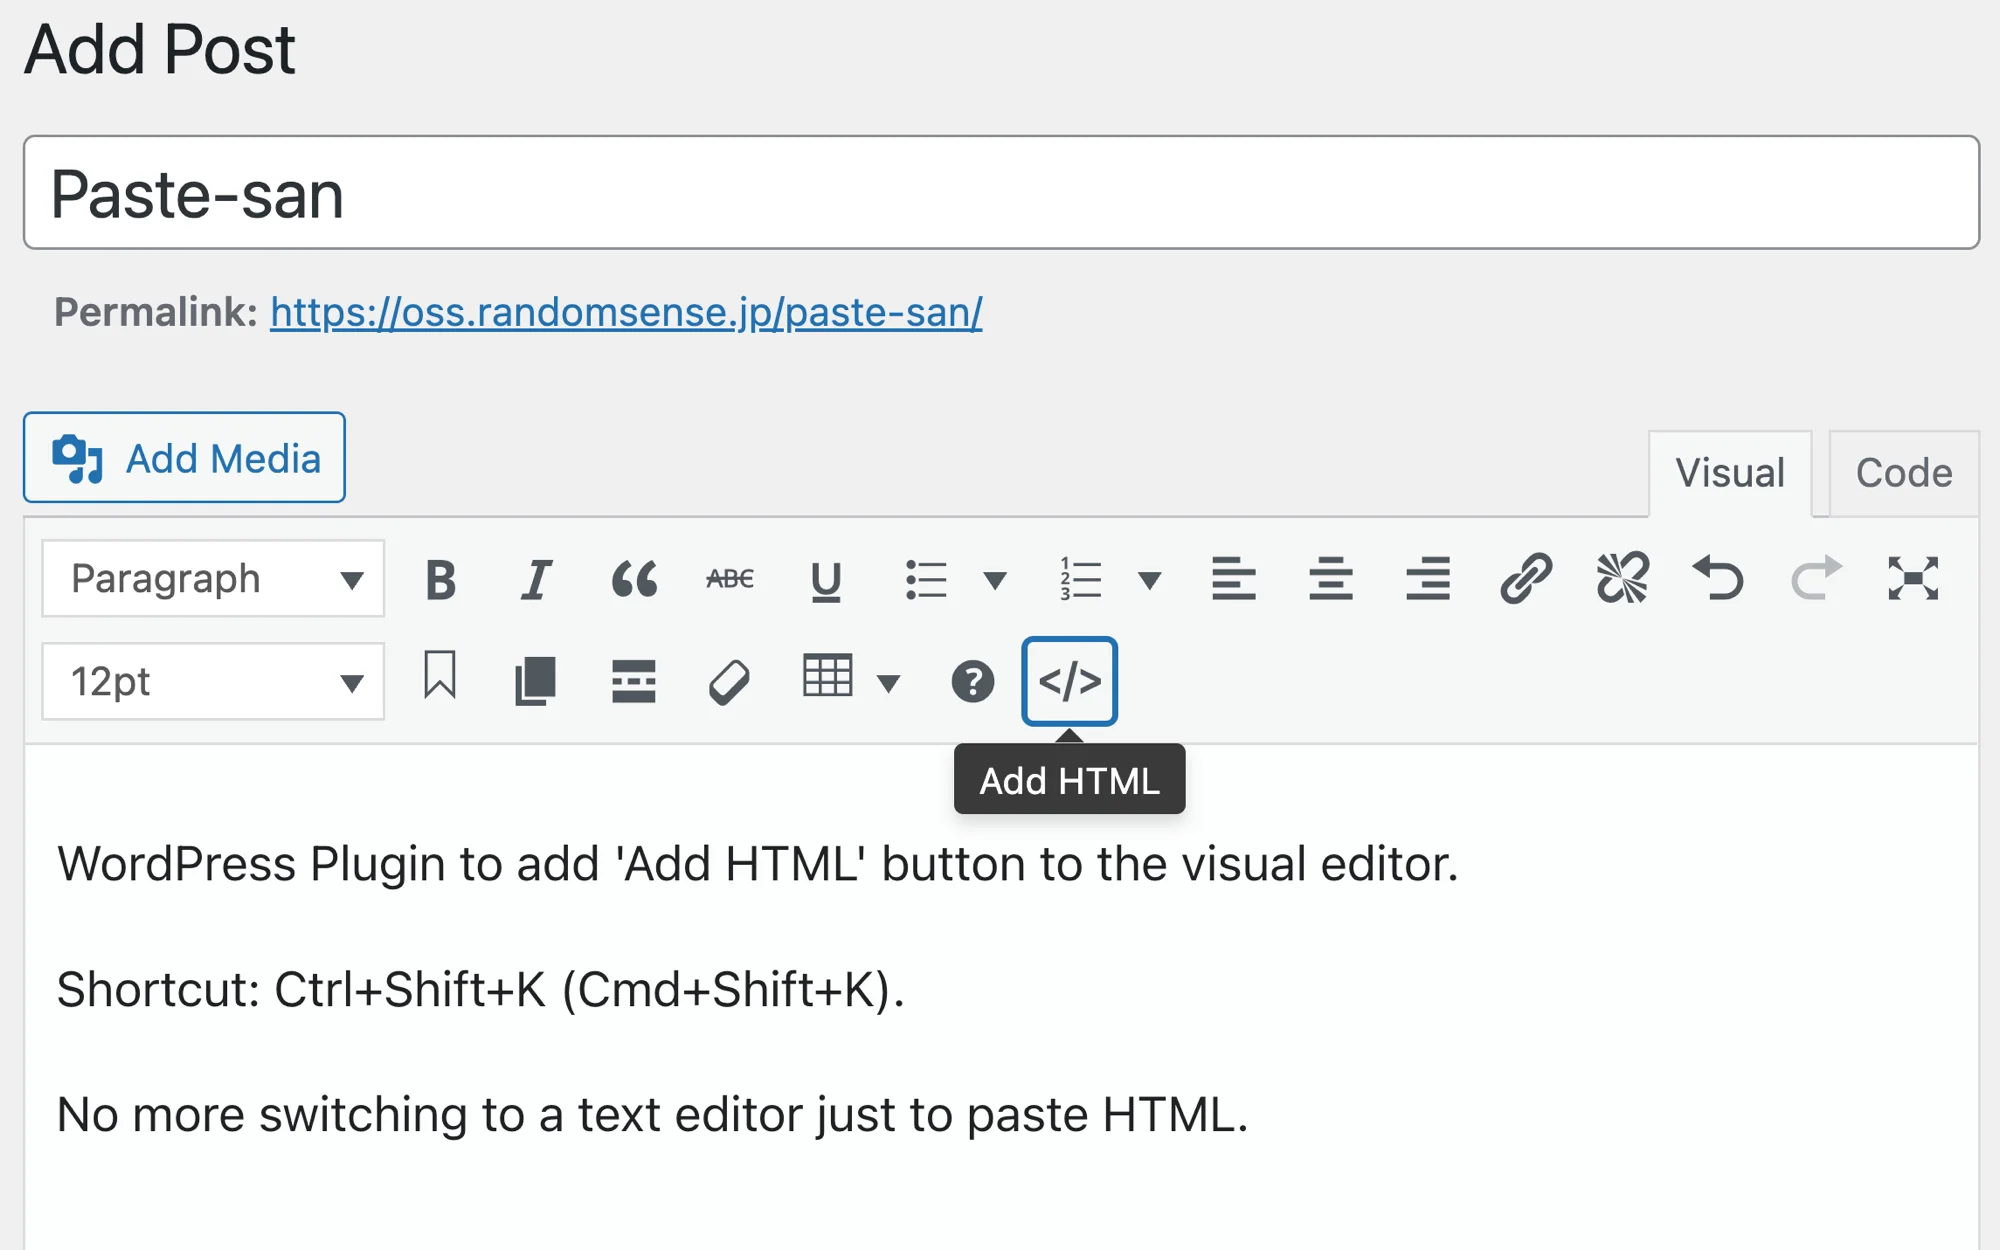The height and width of the screenshot is (1250, 2000).
Task: Clear formatting with the eraser tool
Action: pyautogui.click(x=729, y=681)
